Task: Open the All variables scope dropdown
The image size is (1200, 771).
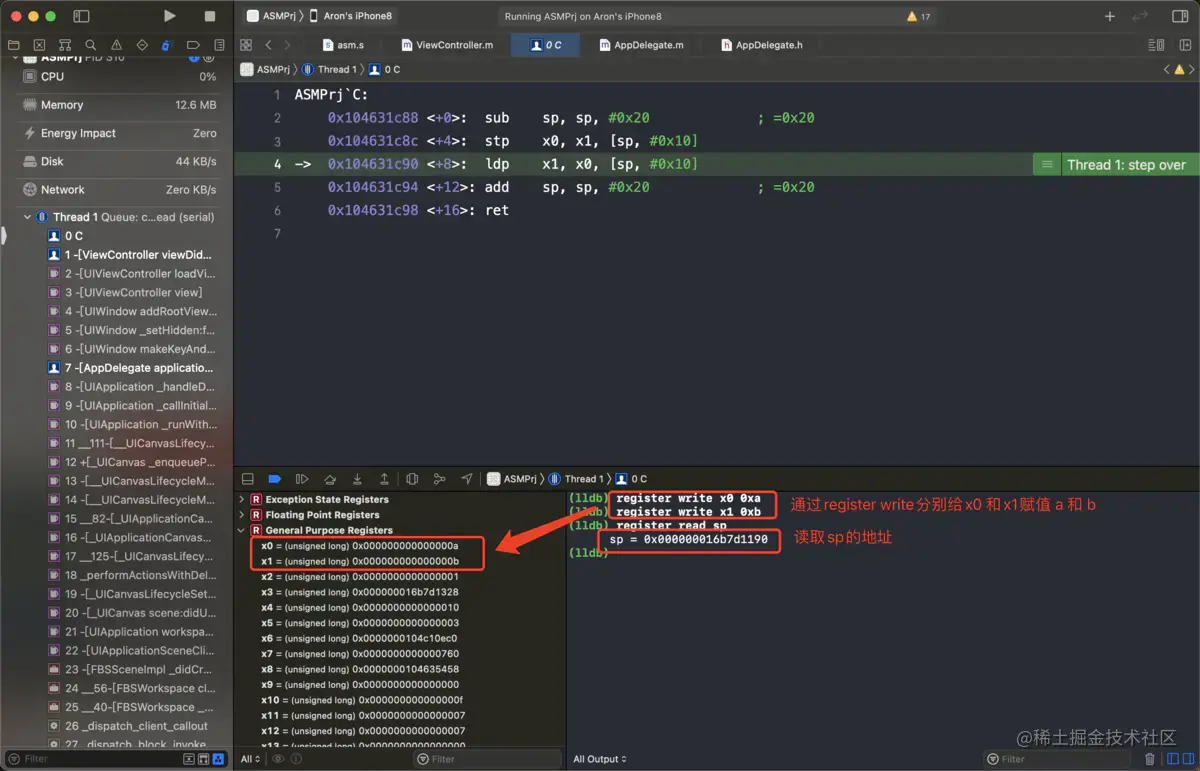Action: (x=250, y=759)
